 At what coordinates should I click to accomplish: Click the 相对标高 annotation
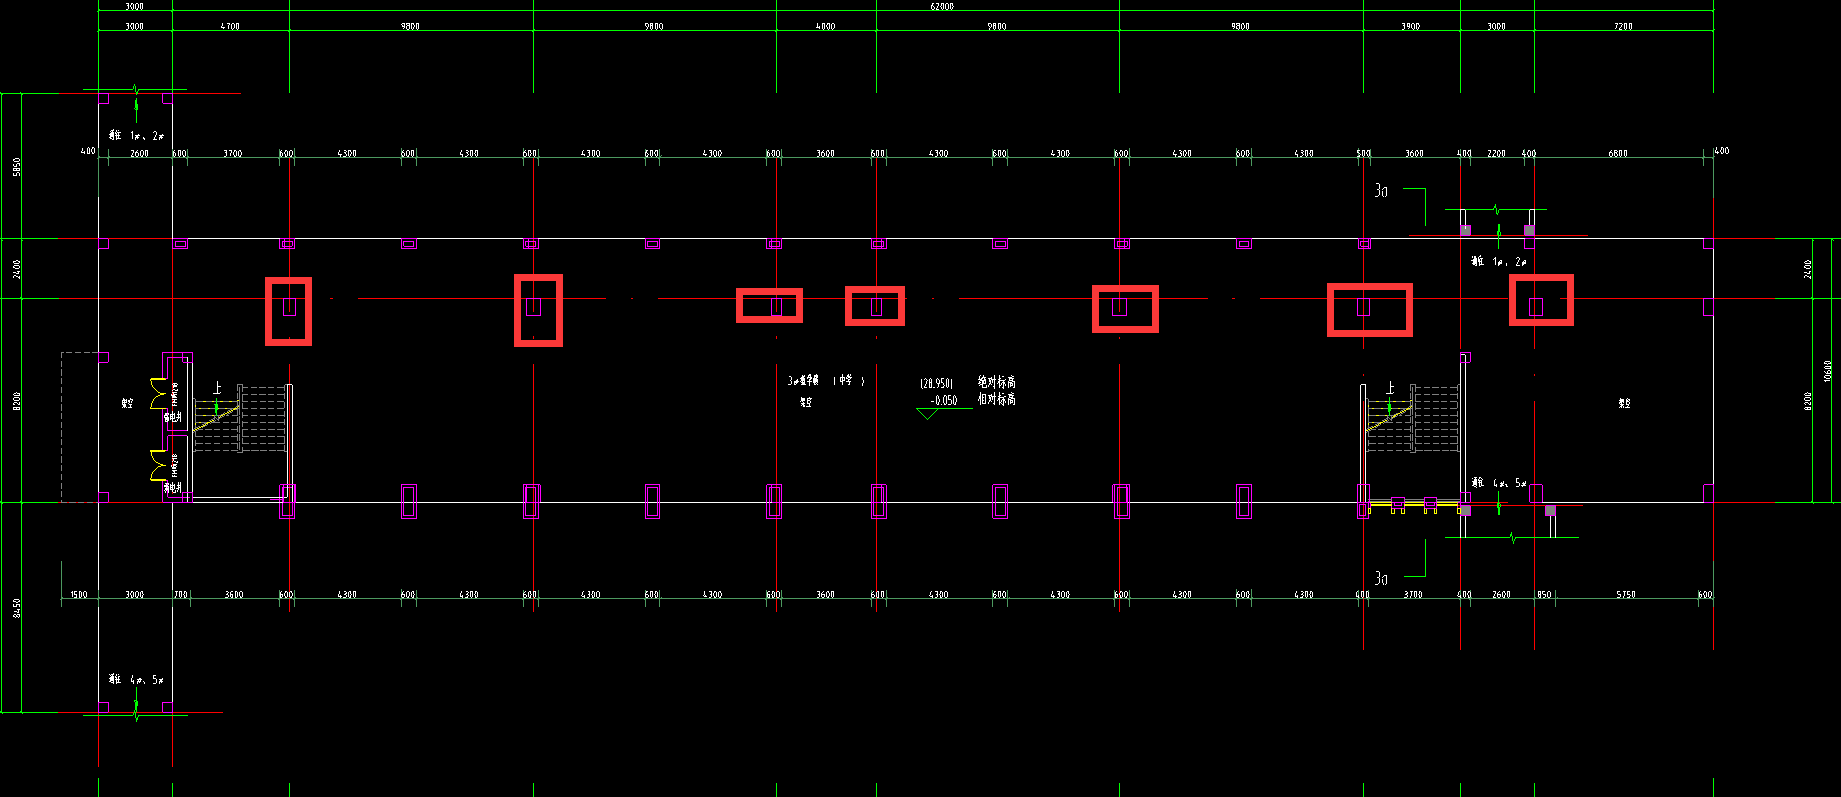coord(997,399)
